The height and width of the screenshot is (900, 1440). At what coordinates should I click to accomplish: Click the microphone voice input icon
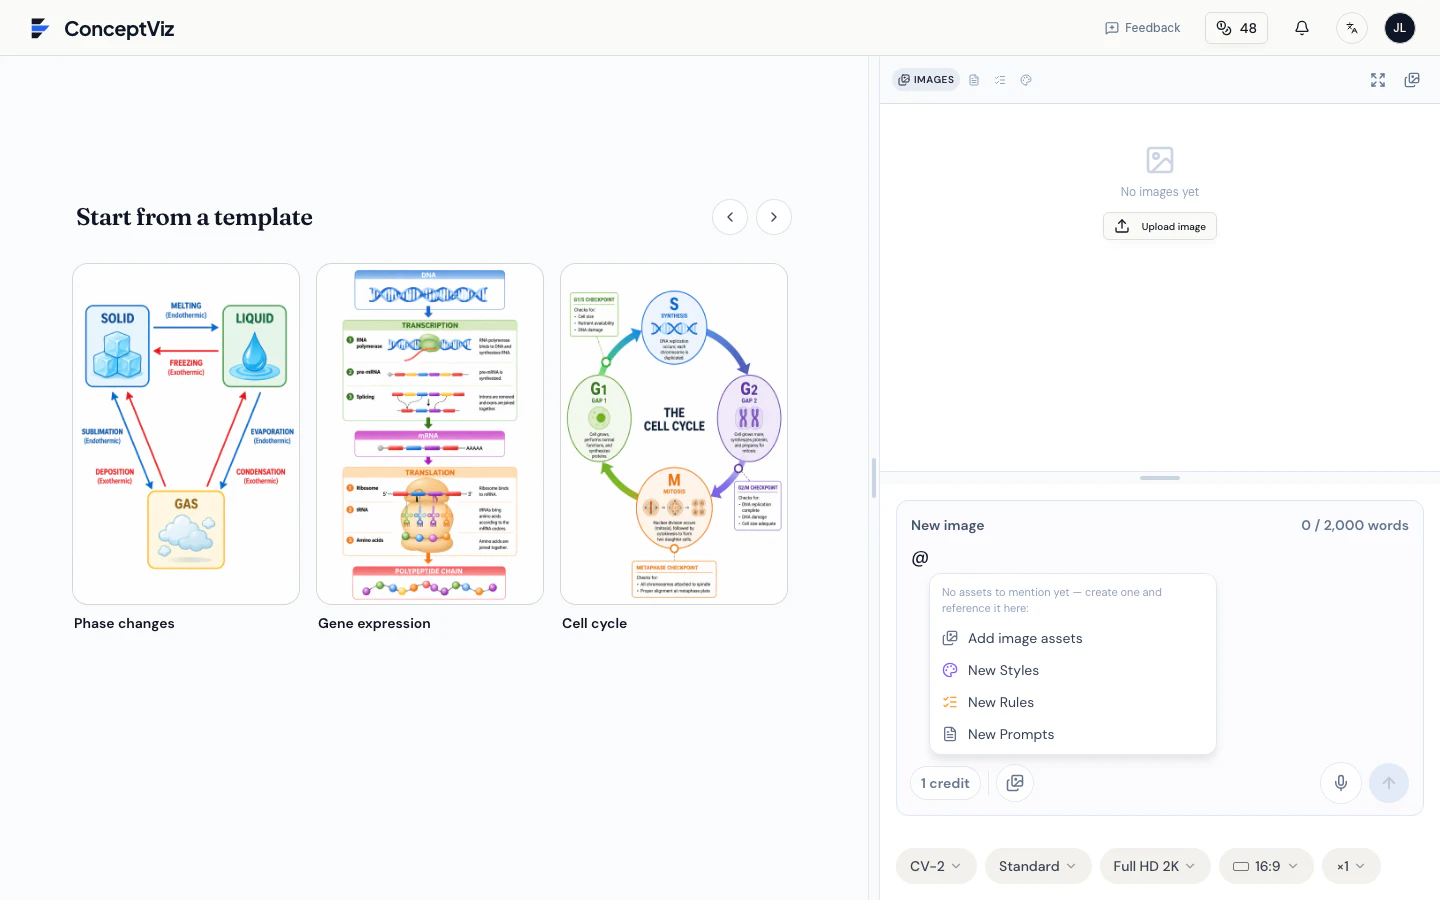coord(1341,783)
